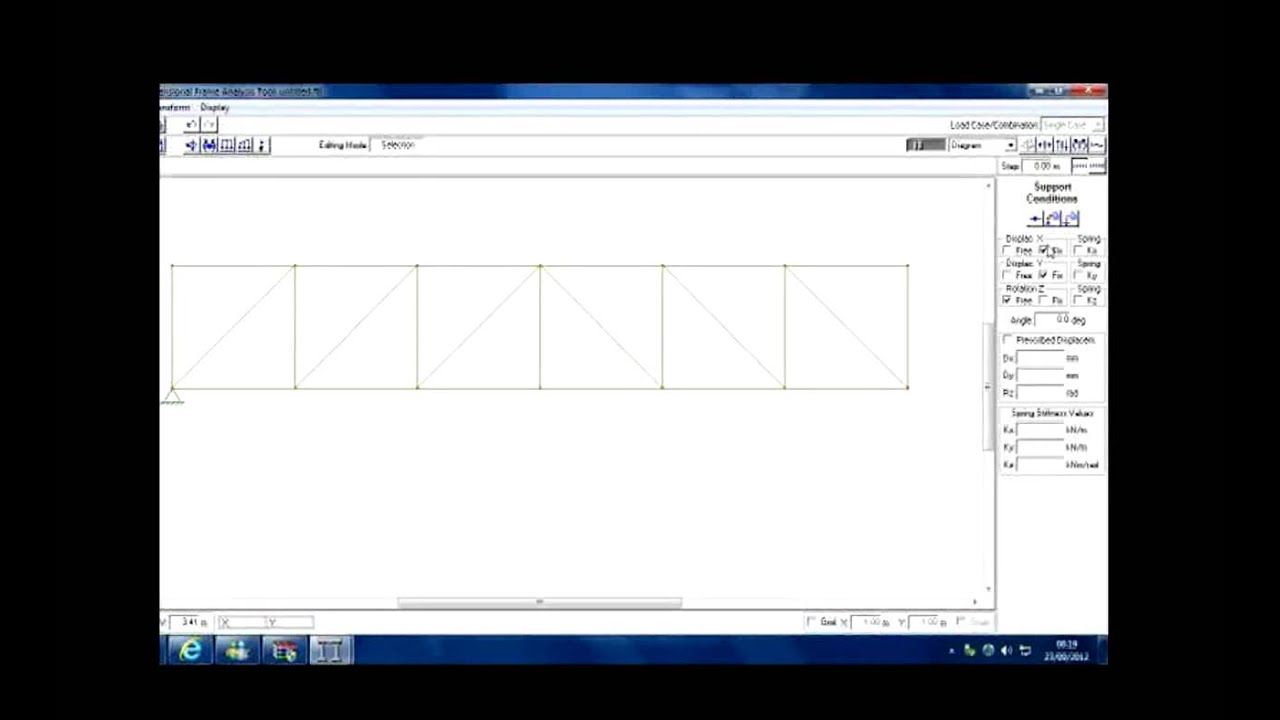Open the Transform menu
This screenshot has height=720, width=1280.
174,107
